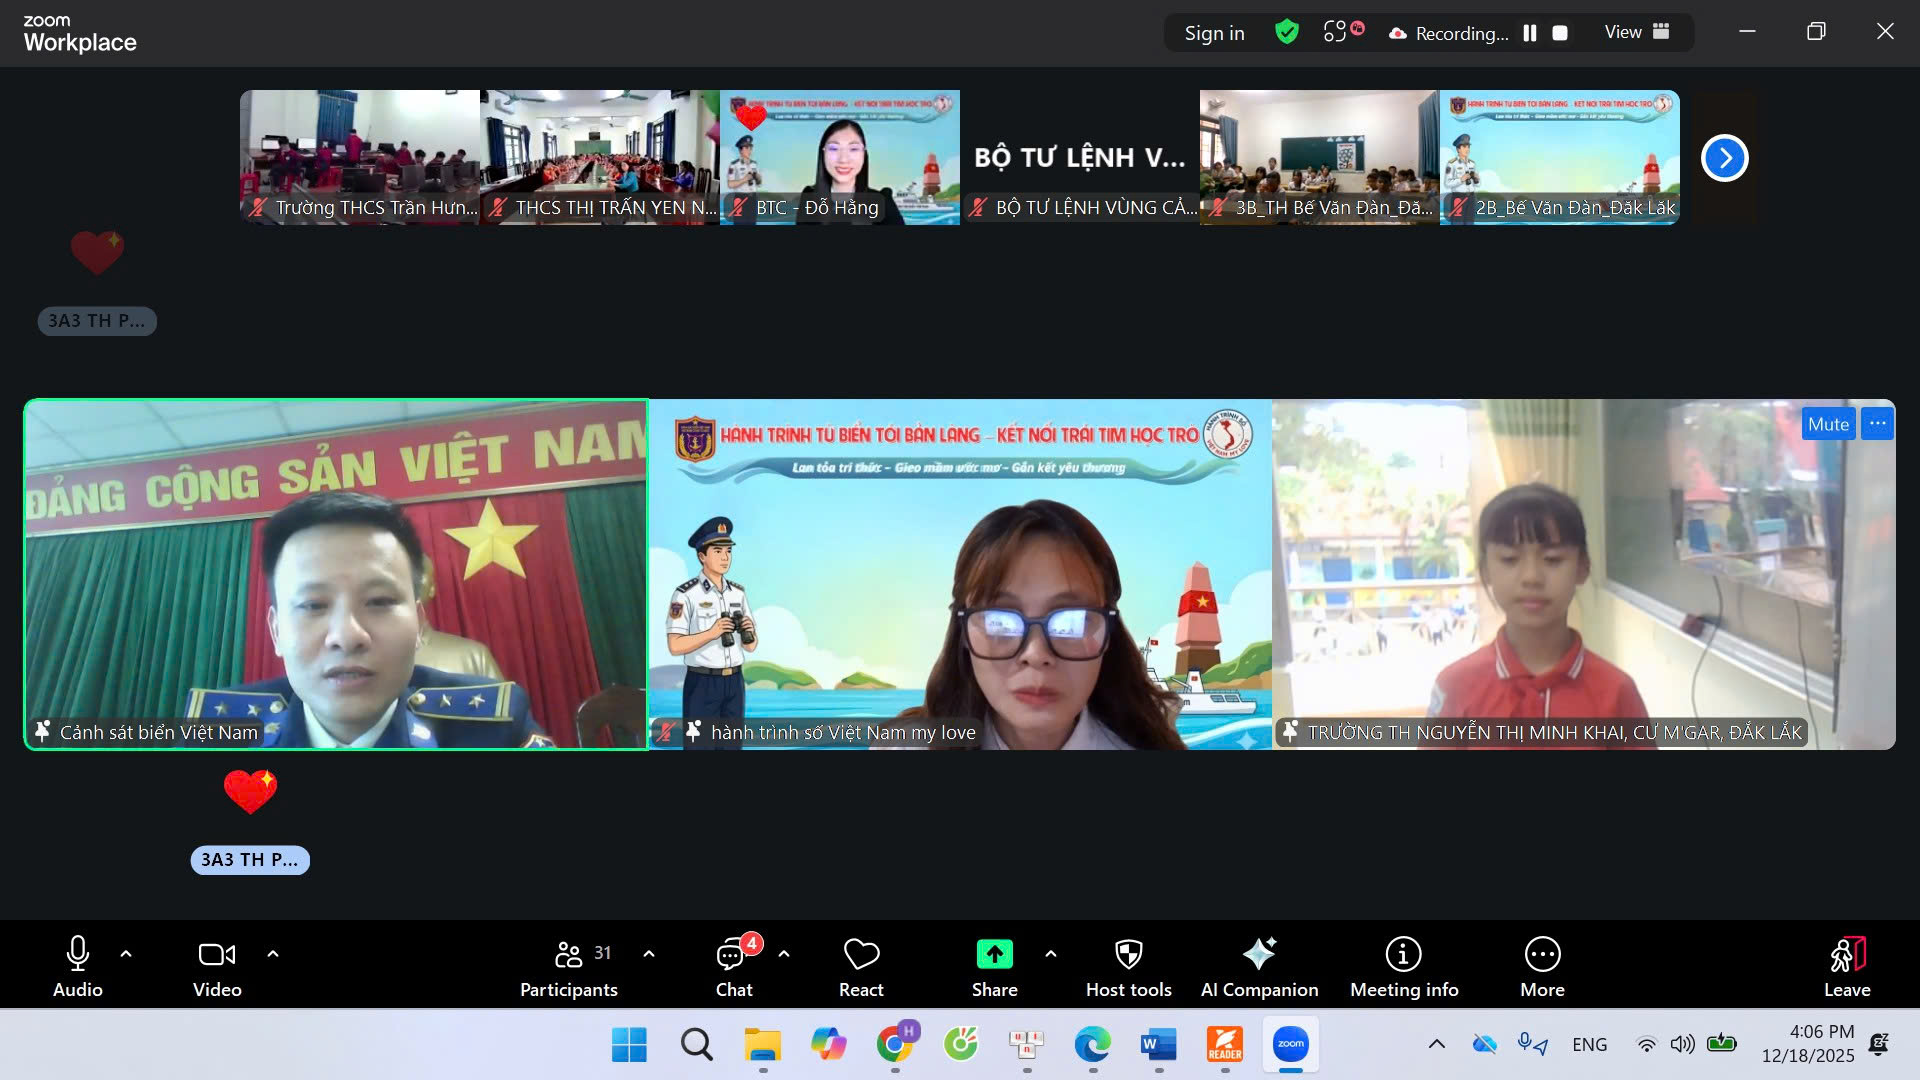Show next participant thumbnails with arrow
The height and width of the screenshot is (1080, 1920).
point(1724,158)
